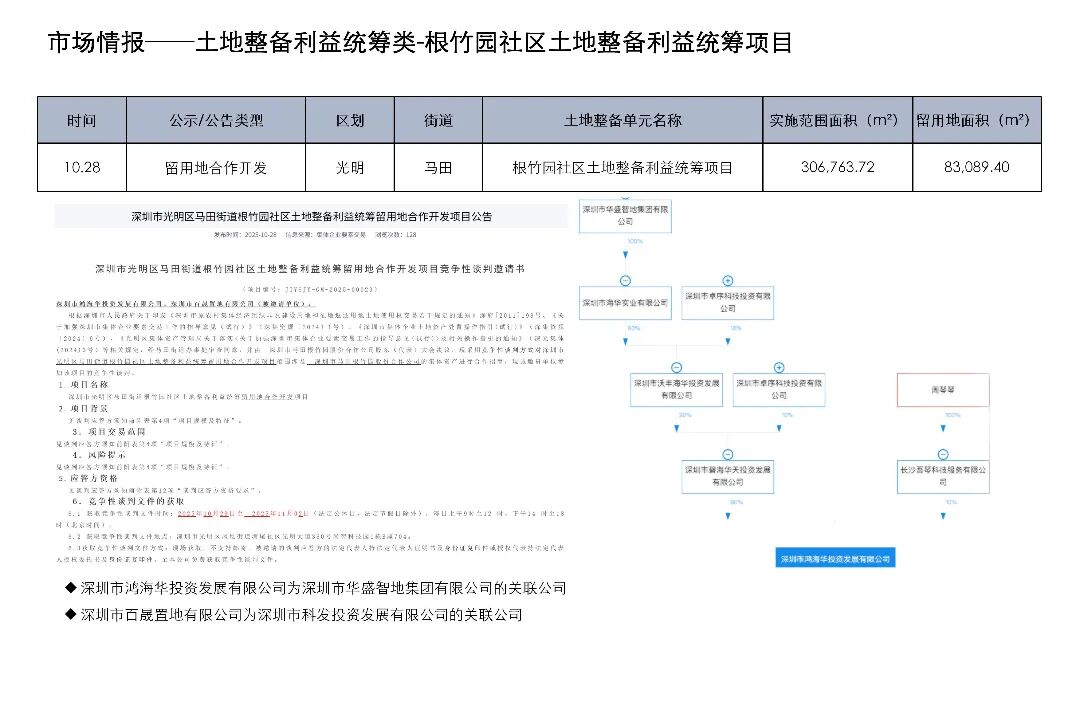The width and height of the screenshot is (1080, 721).
Task: Click the 时间 column header
Action: (82, 120)
